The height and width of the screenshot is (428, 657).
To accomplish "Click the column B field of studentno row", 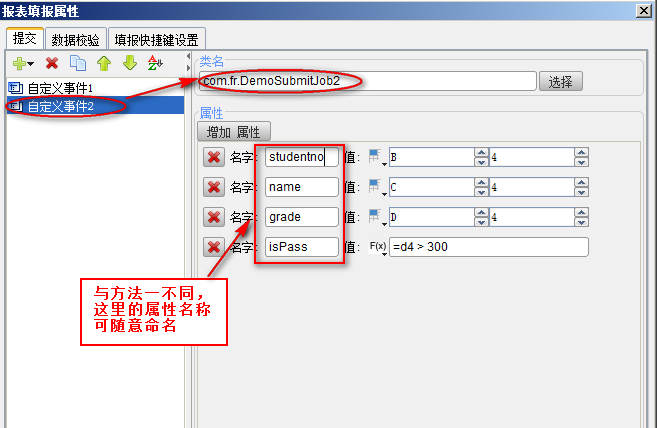I will (x=432, y=157).
